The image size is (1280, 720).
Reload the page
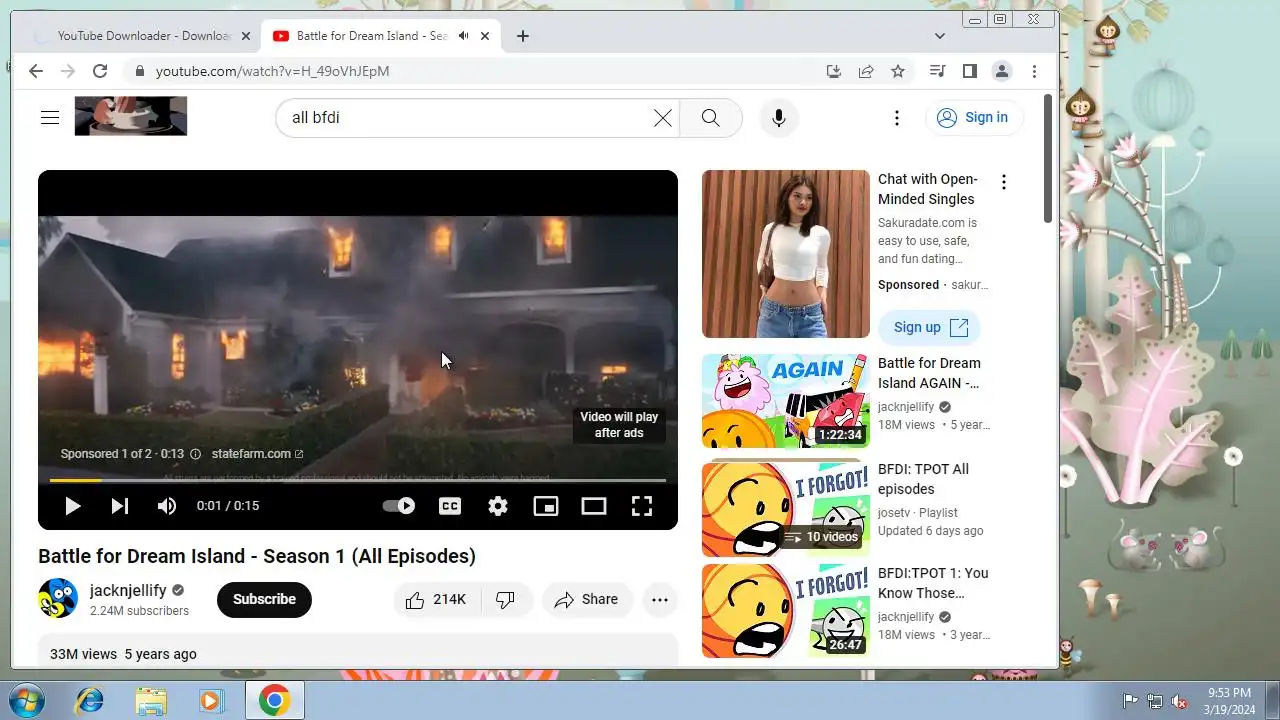click(x=100, y=71)
